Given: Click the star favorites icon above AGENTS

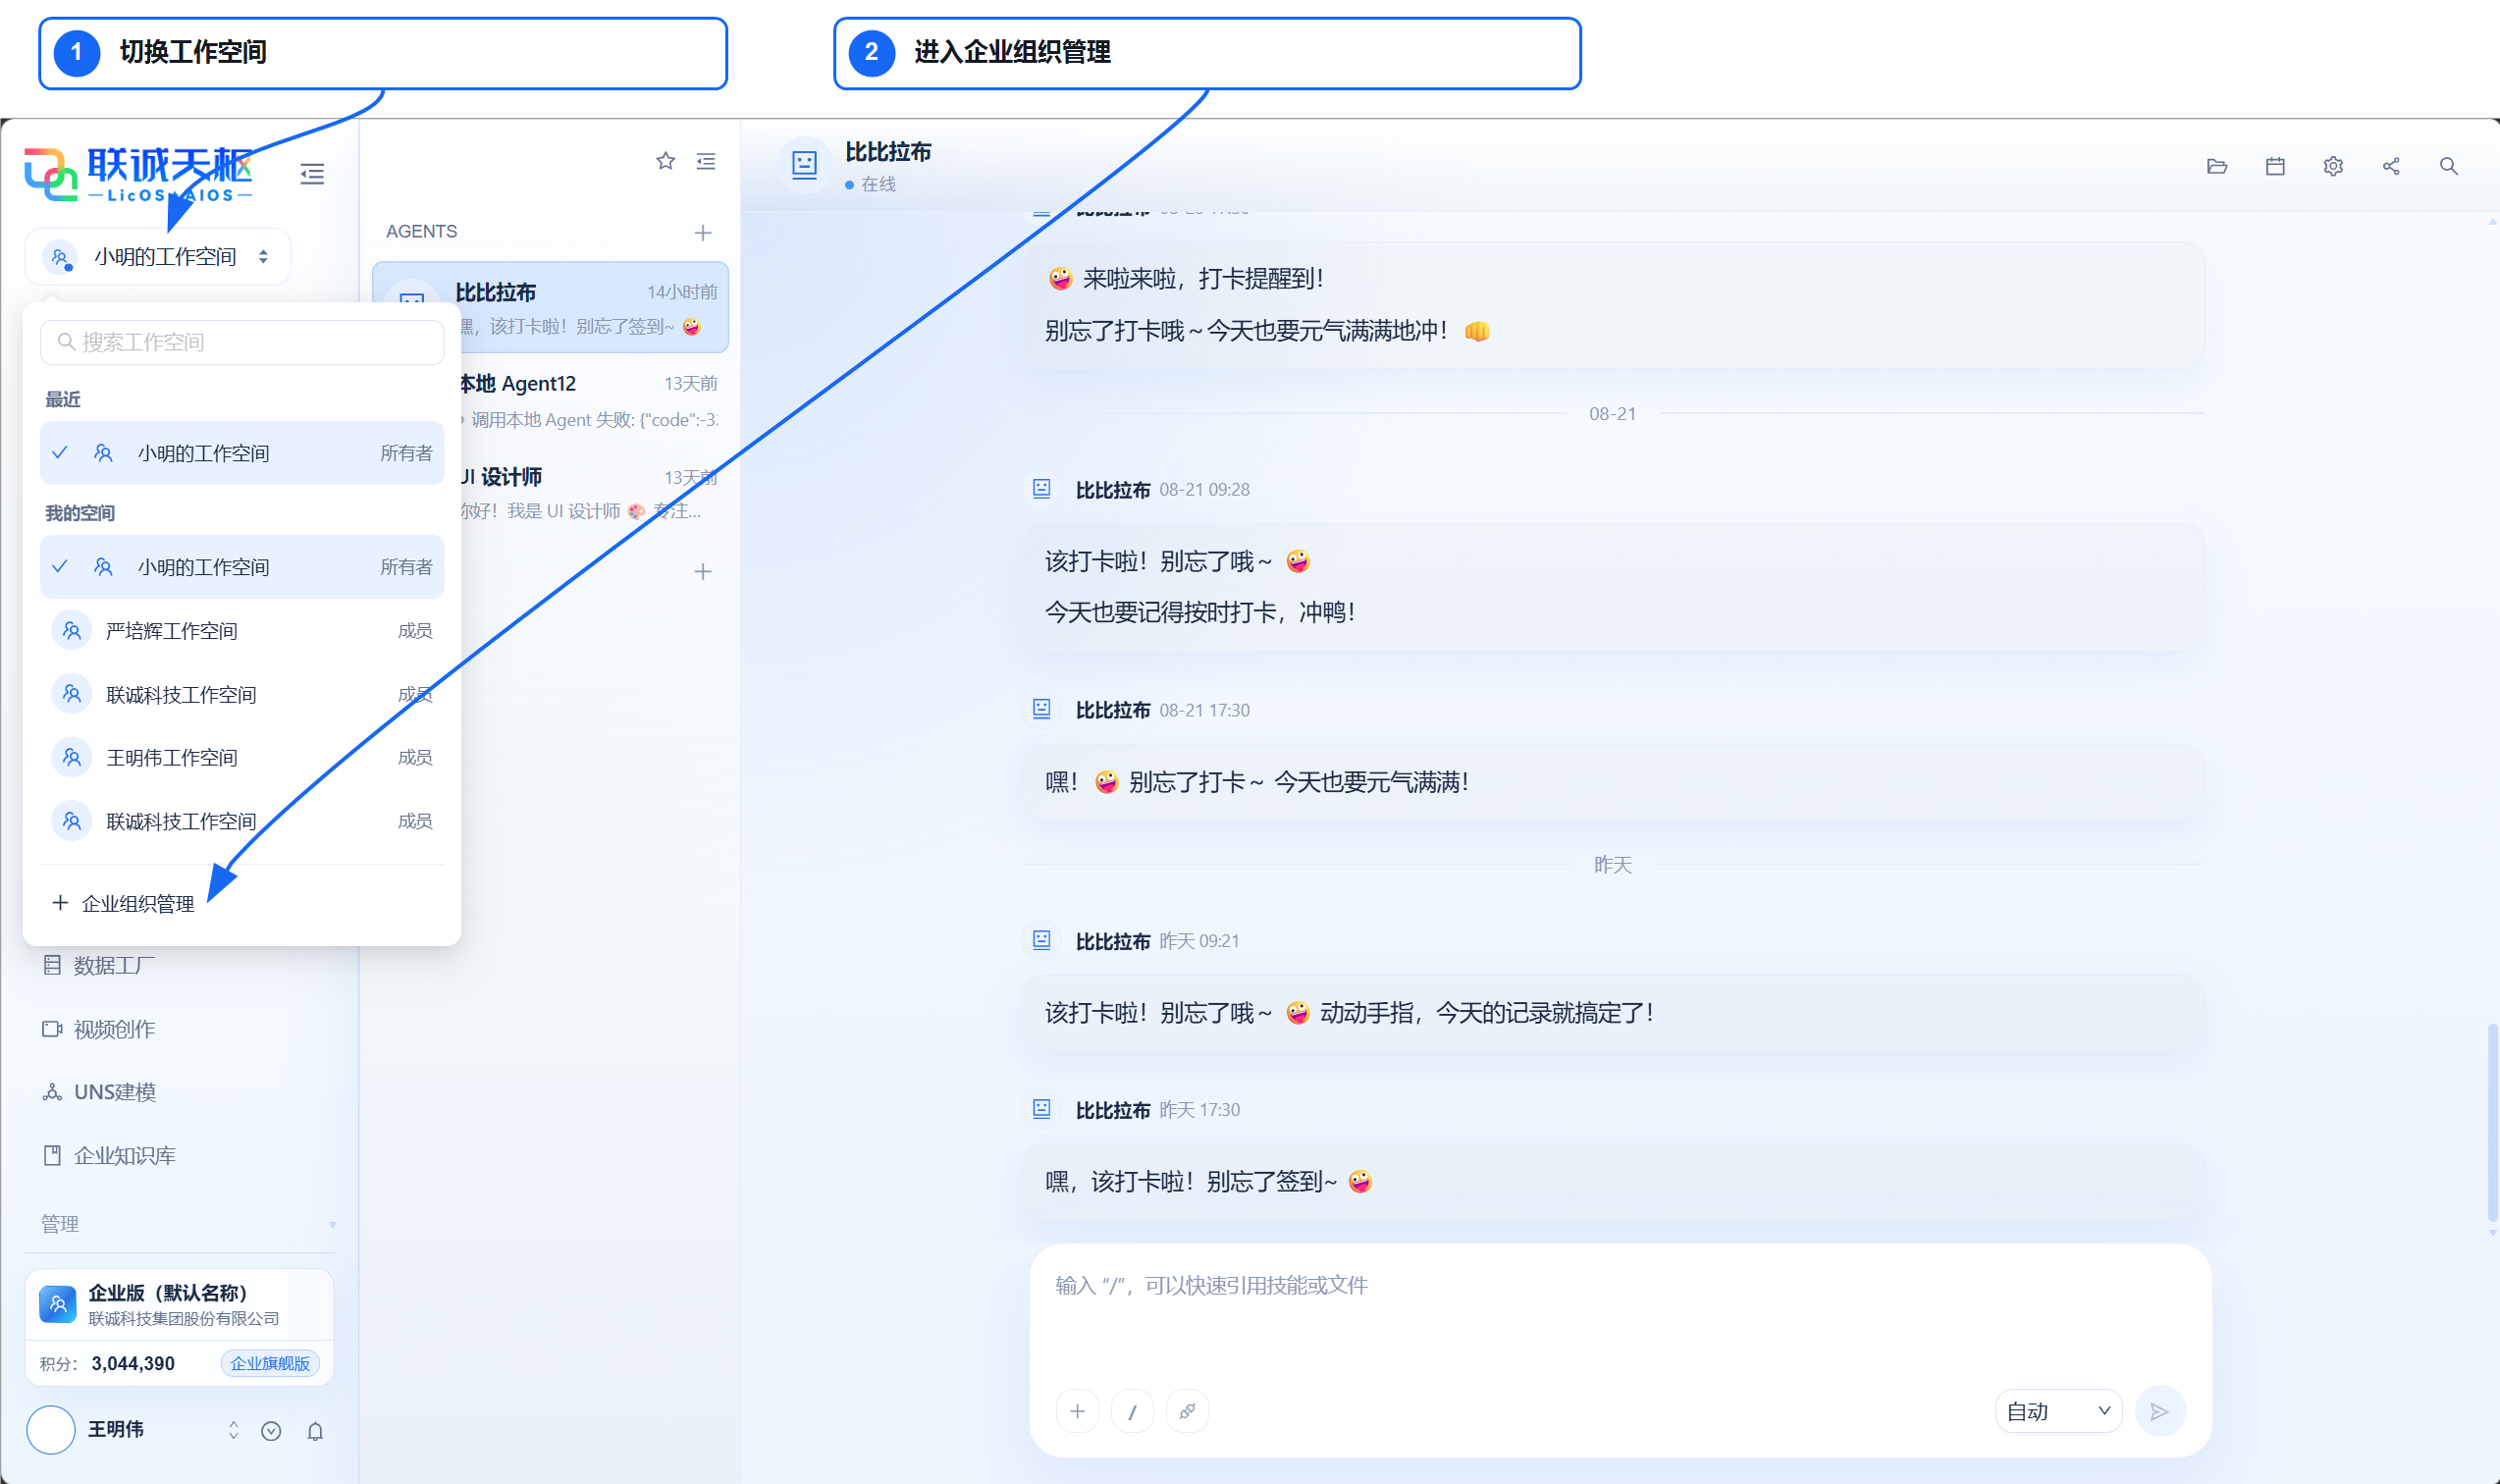Looking at the screenshot, I should [x=665, y=161].
